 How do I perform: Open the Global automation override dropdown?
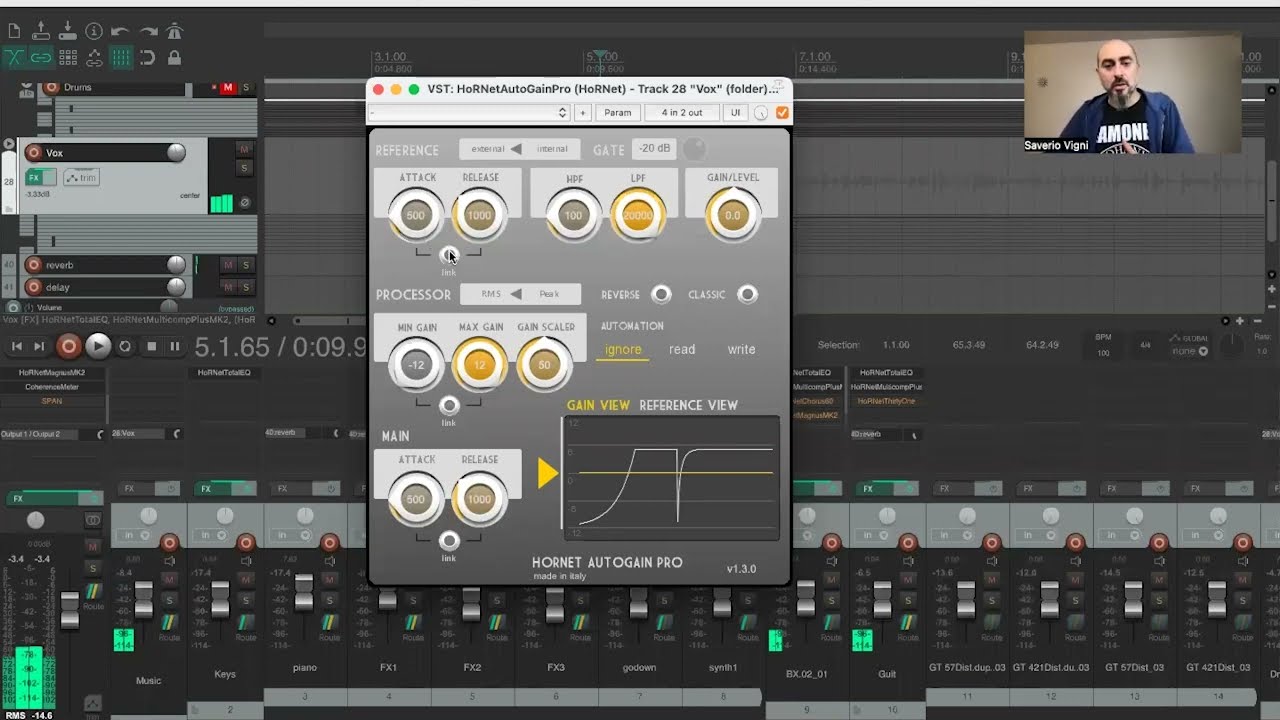1189,351
